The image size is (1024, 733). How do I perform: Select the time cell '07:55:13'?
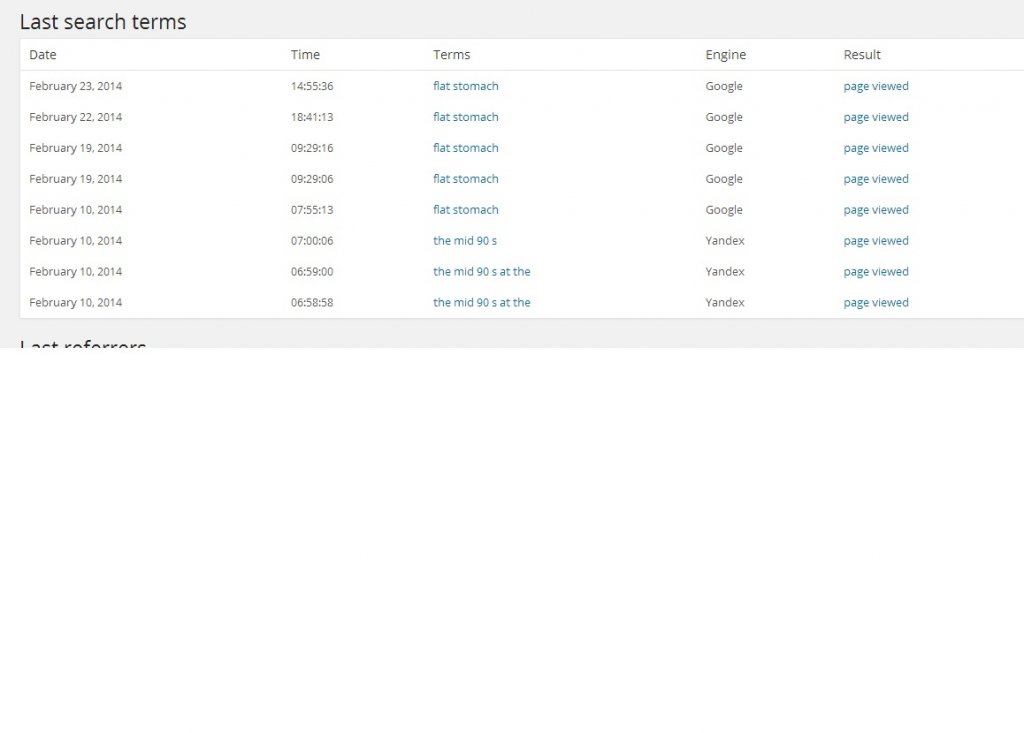(312, 210)
